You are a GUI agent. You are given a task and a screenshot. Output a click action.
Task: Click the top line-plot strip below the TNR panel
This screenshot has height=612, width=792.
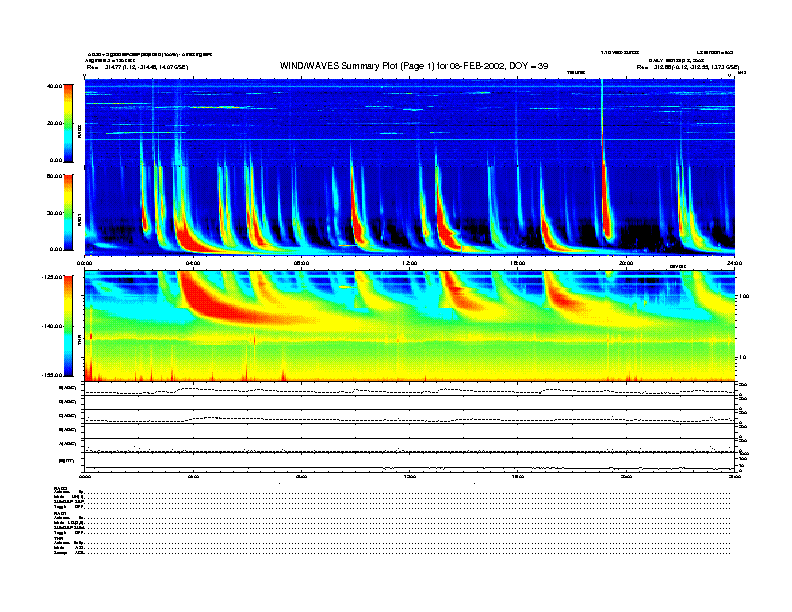click(410, 389)
